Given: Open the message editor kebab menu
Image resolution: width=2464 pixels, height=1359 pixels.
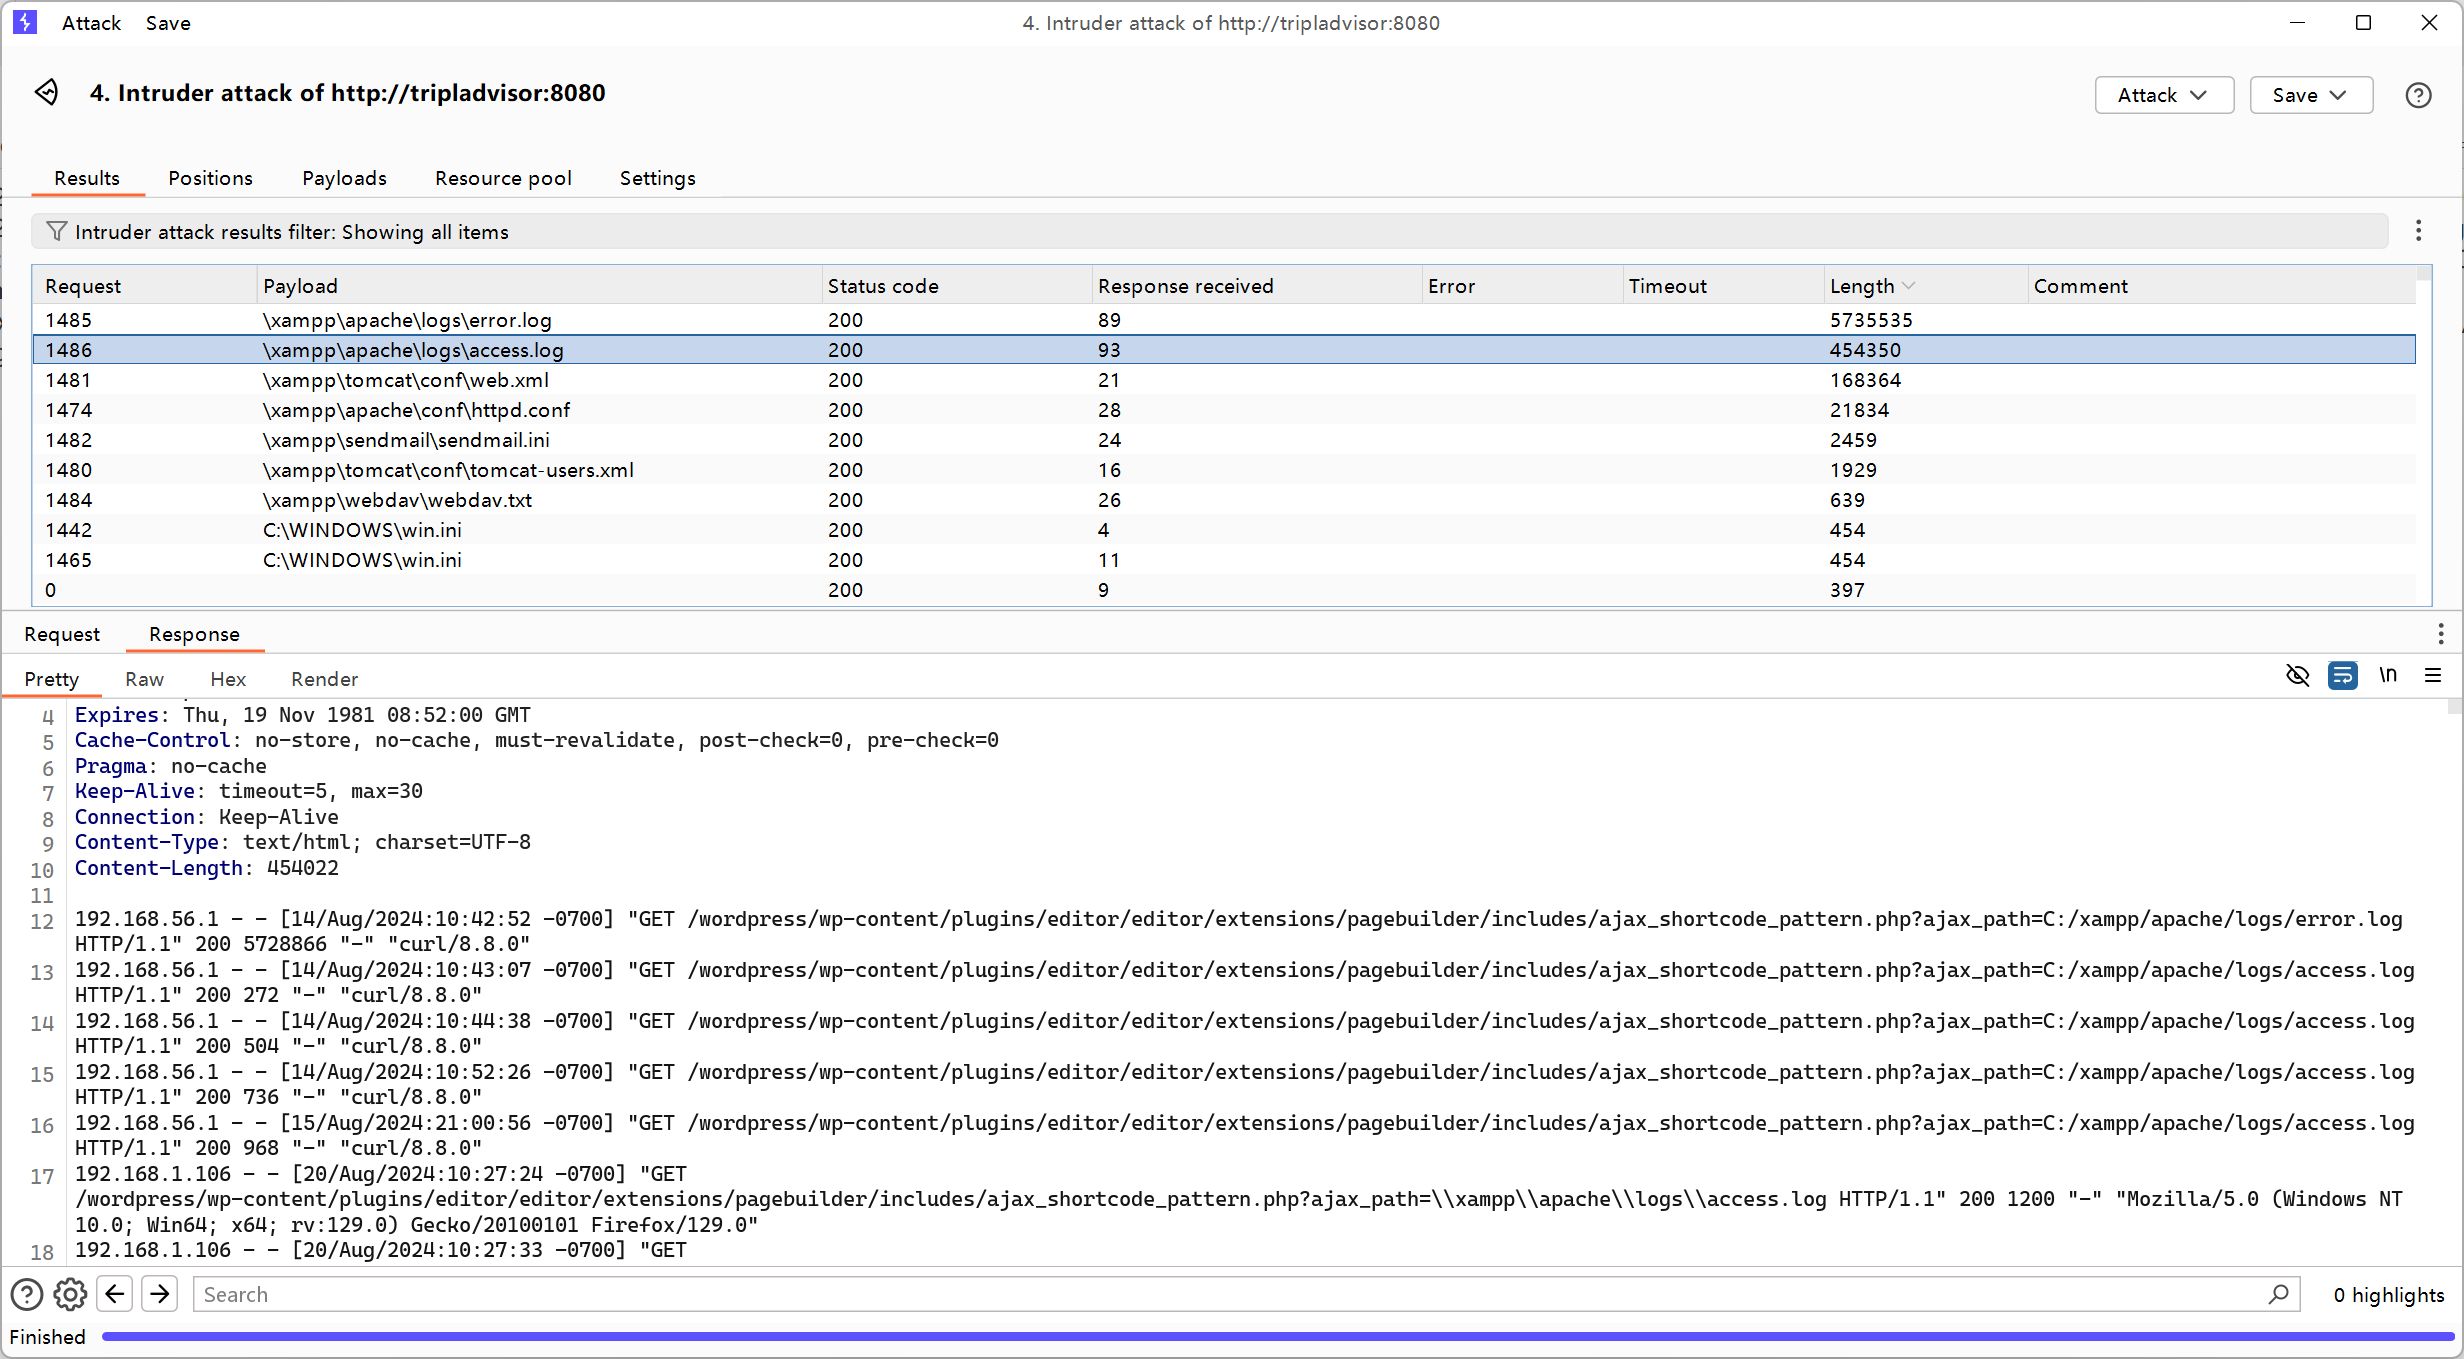Looking at the screenshot, I should tap(2441, 634).
